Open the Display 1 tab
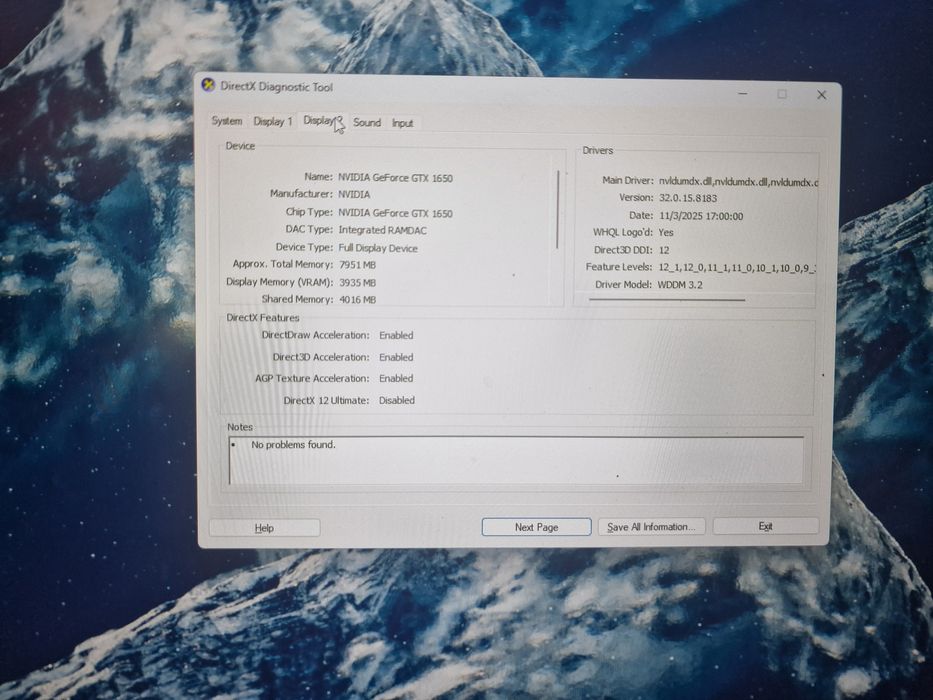The image size is (933, 700). [273, 121]
